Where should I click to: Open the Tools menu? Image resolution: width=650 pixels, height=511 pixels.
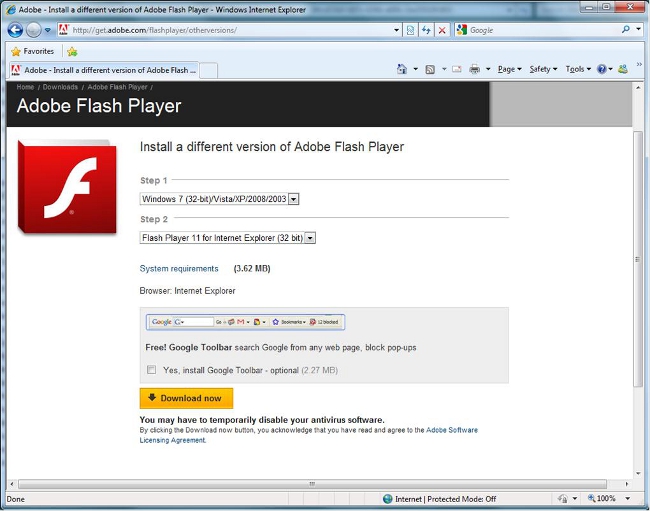pyautogui.click(x=578, y=69)
